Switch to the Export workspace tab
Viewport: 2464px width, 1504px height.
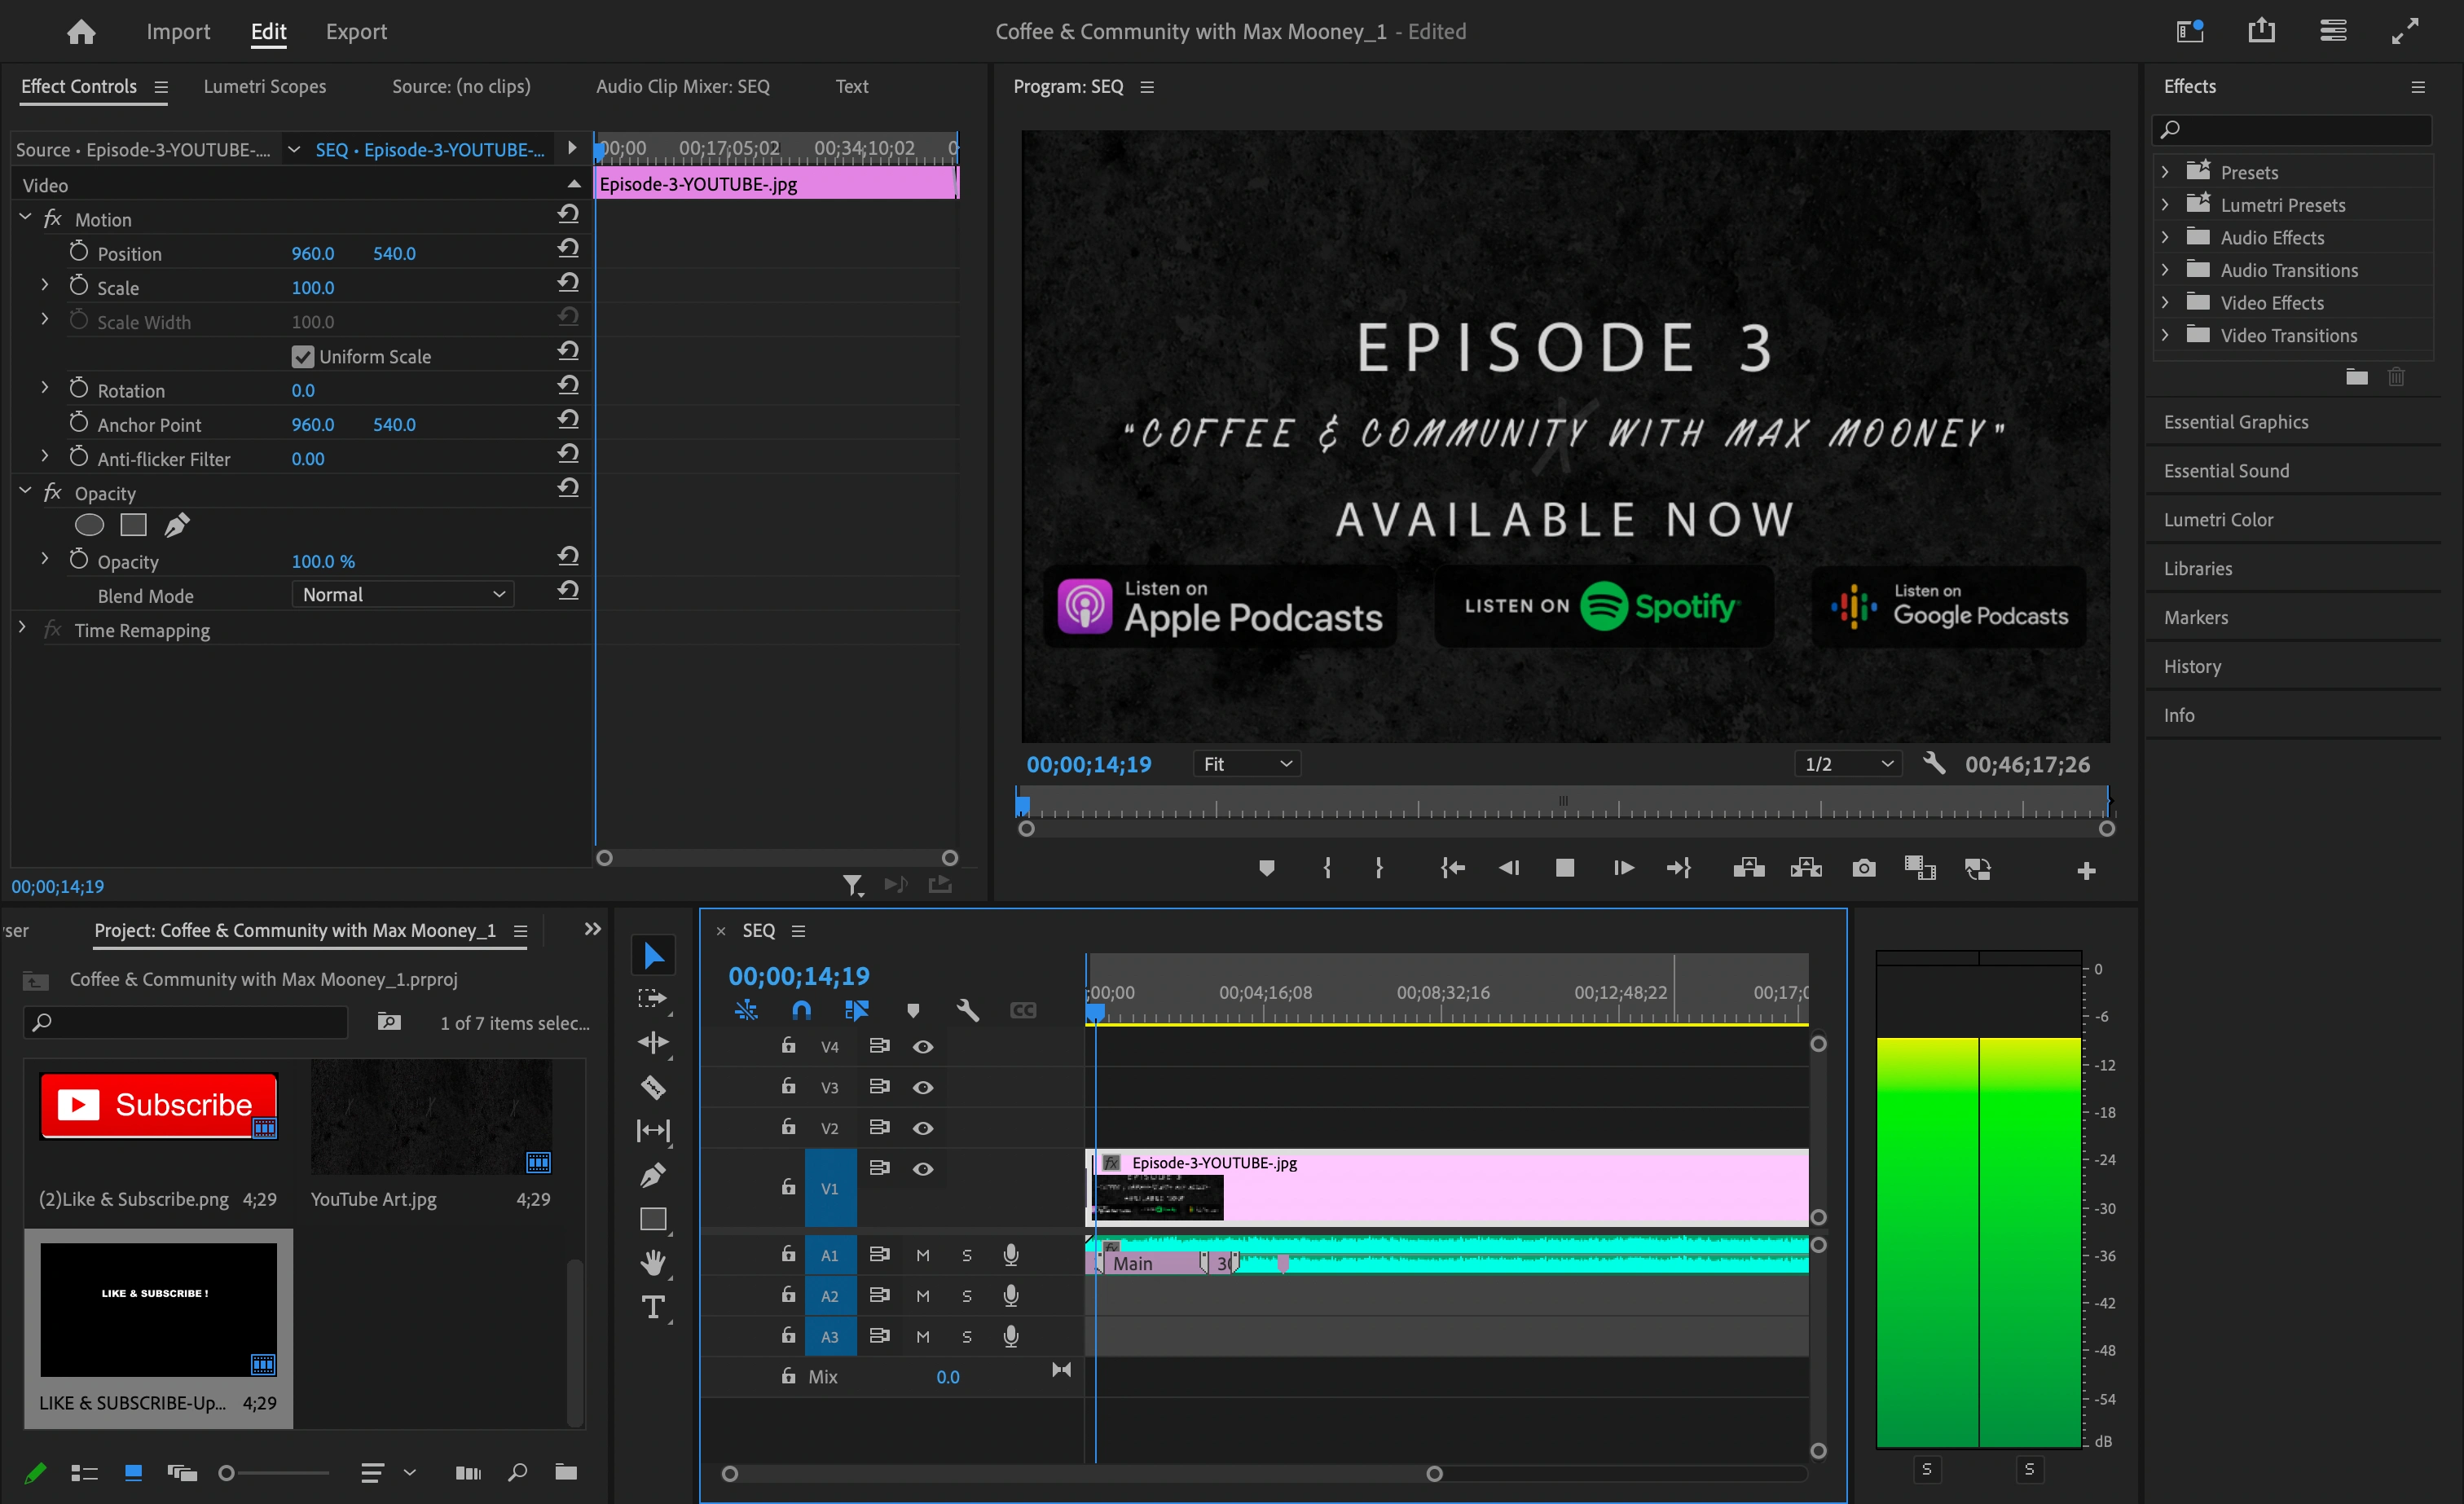356,32
